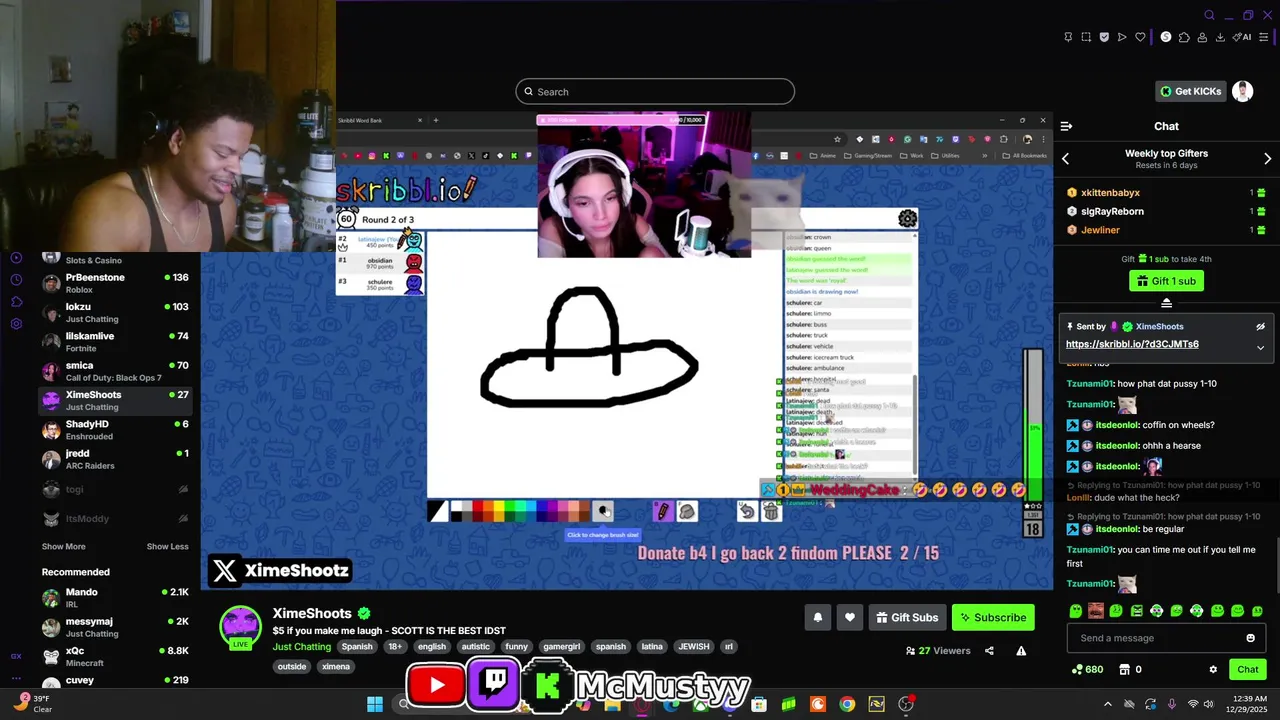Screen dimensions: 1280x720
Task: Expand the pinned message chevron
Action: tap(1260, 348)
